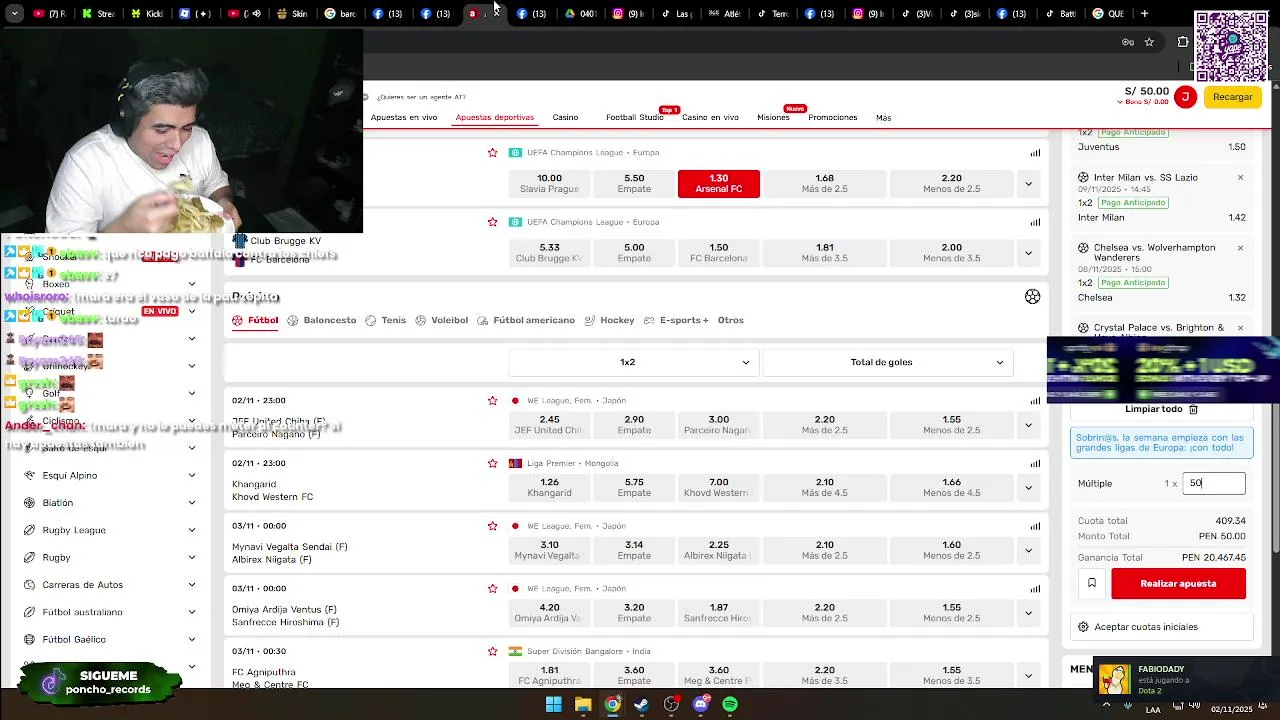The width and height of the screenshot is (1280, 720).
Task: Bookmark this page with browser star icon
Action: (1149, 42)
